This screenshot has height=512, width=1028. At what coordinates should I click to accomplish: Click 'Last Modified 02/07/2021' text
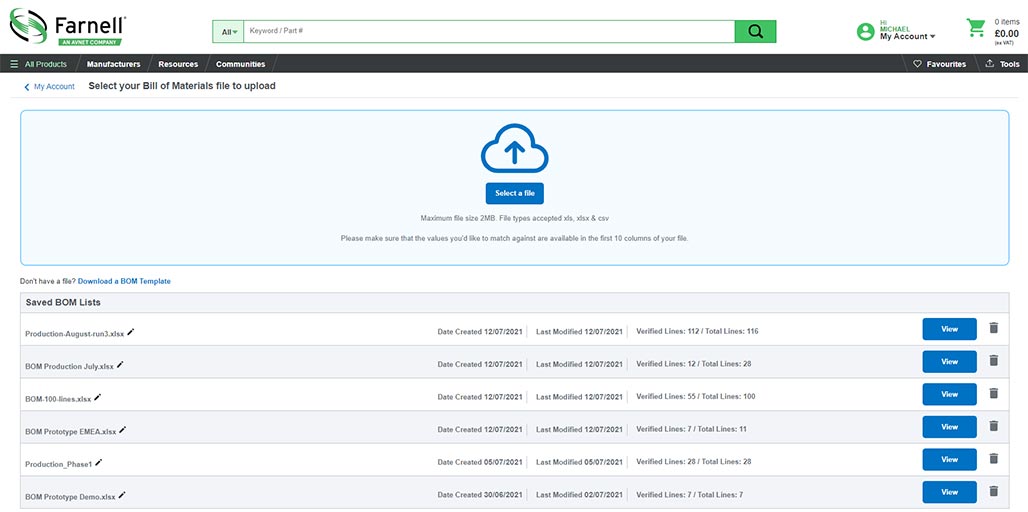point(580,494)
